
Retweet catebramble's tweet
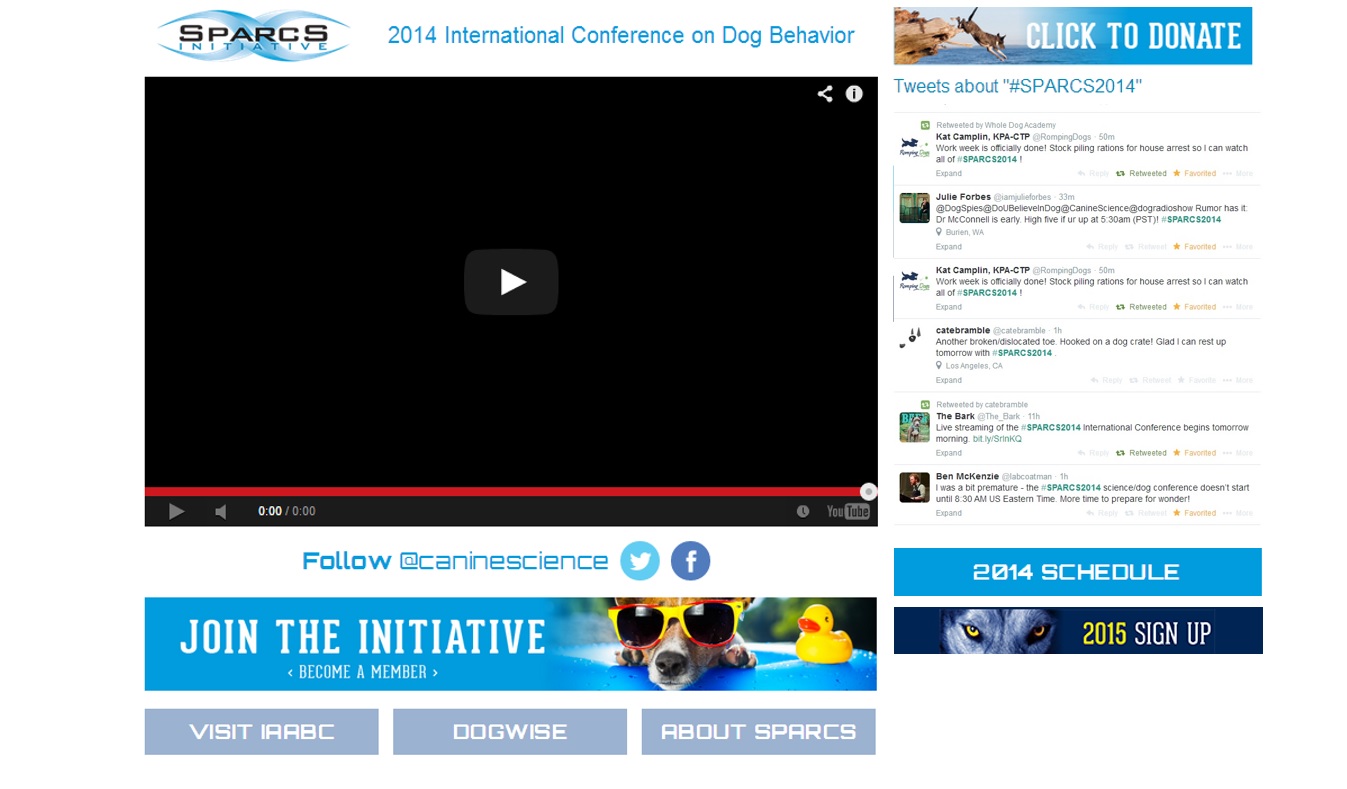[x=1150, y=380]
